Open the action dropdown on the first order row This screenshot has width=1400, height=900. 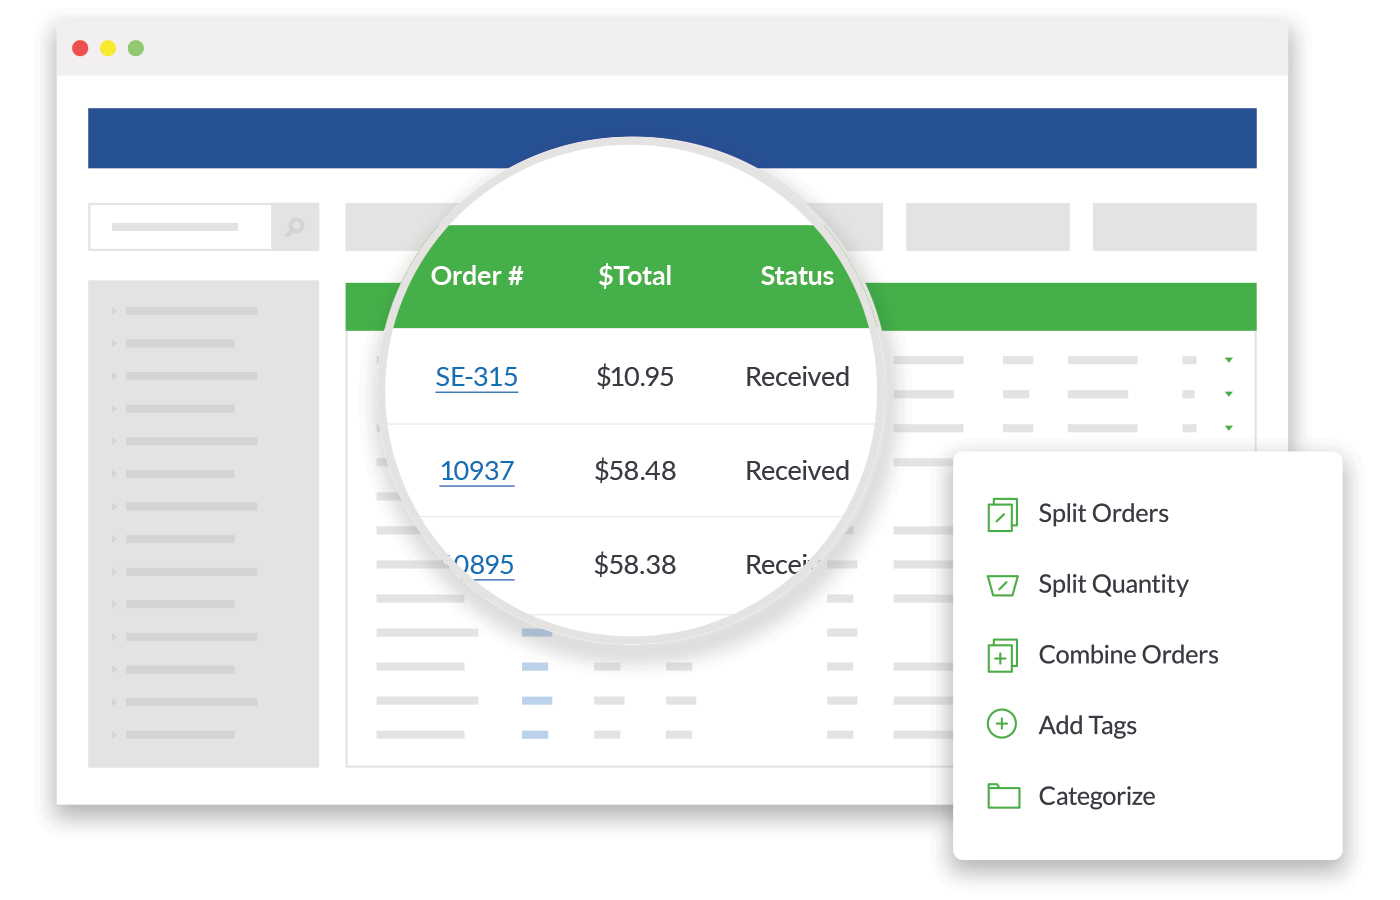(x=1228, y=358)
